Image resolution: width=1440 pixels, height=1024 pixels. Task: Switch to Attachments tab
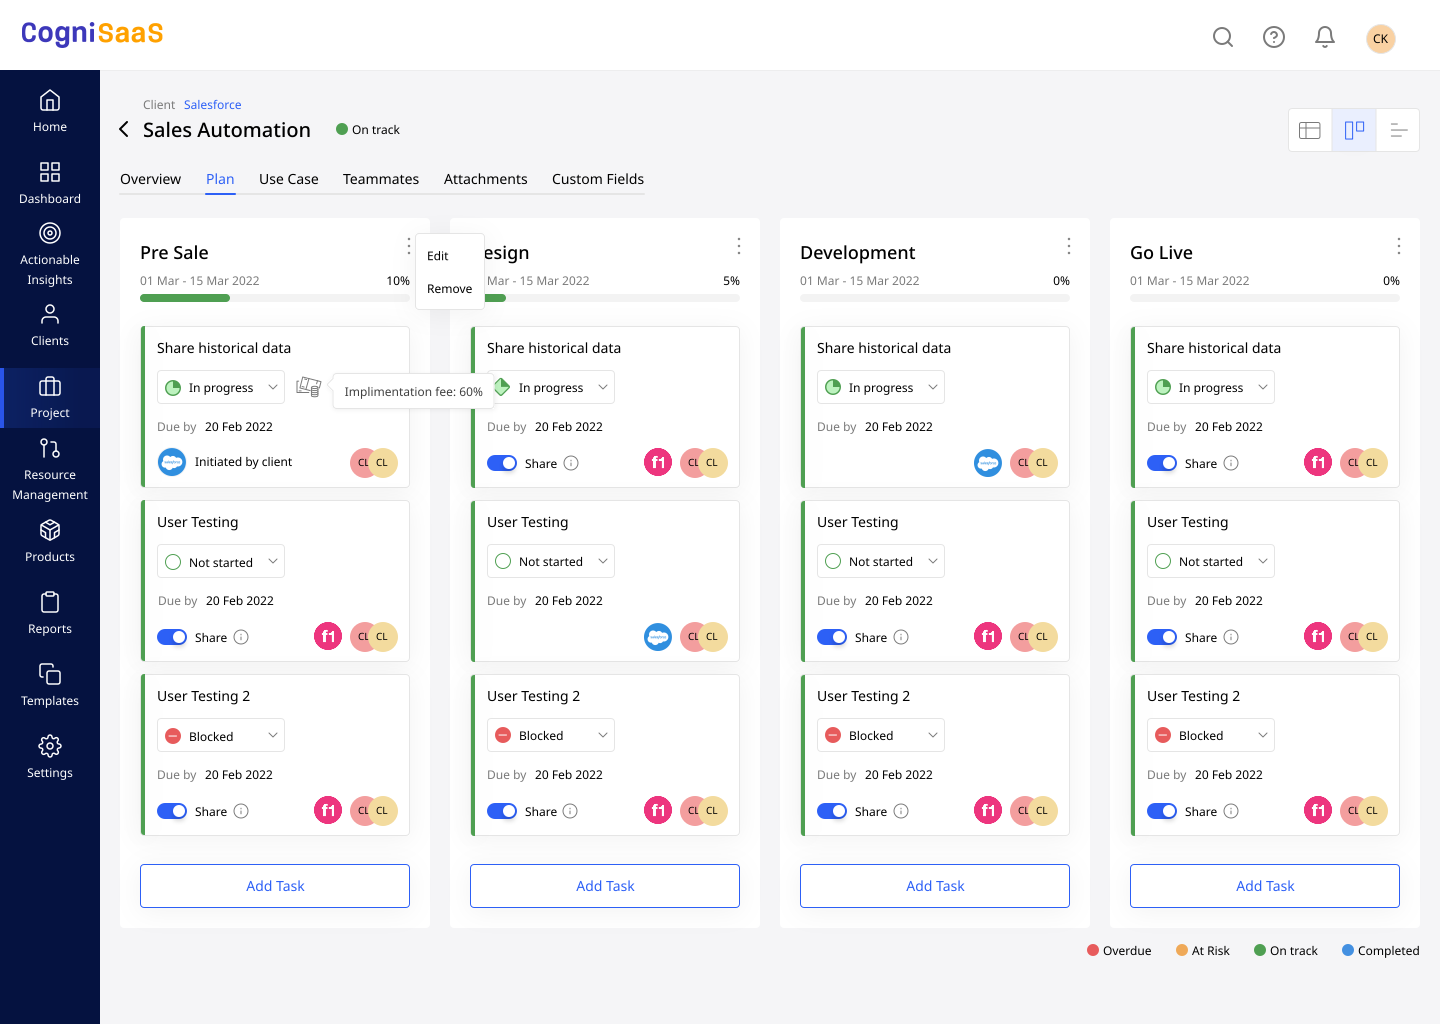coord(486,179)
